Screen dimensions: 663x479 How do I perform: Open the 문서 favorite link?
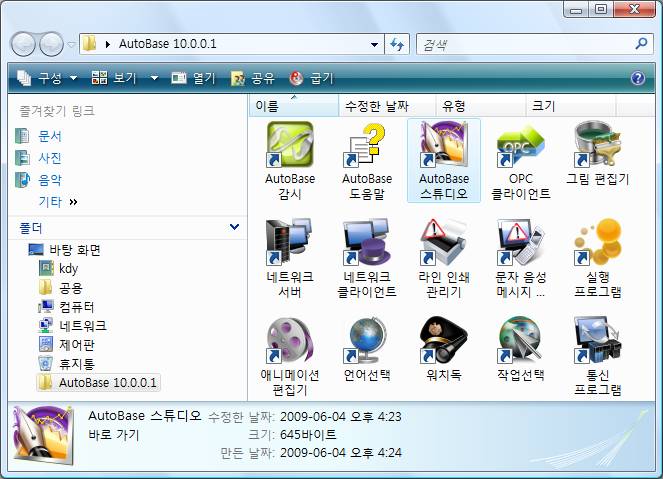39,136
